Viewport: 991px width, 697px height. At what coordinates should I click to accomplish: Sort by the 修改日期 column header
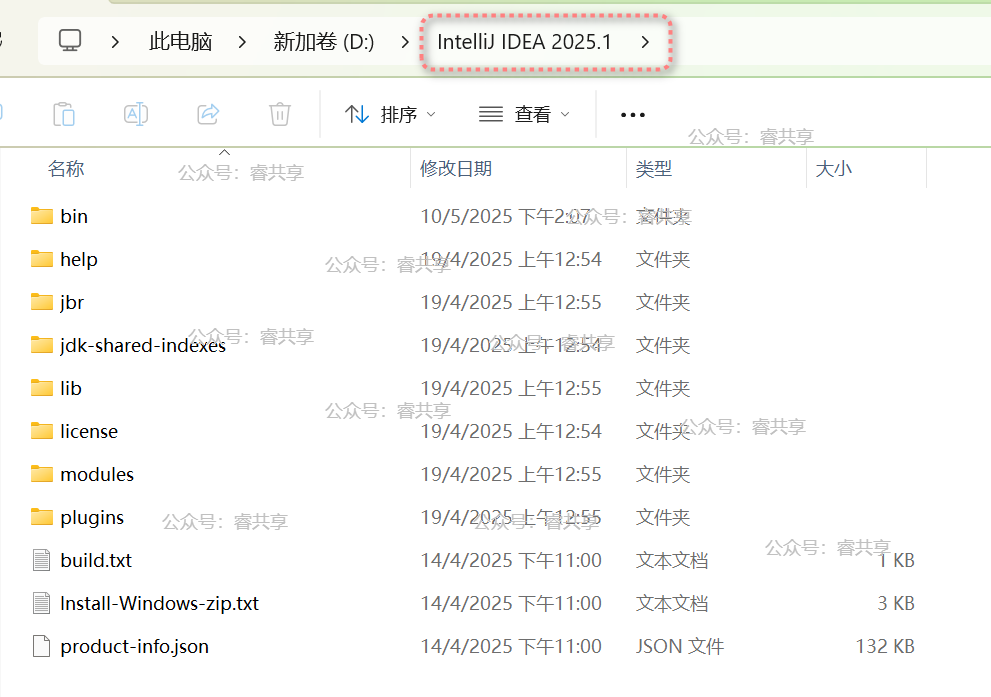pyautogui.click(x=456, y=169)
